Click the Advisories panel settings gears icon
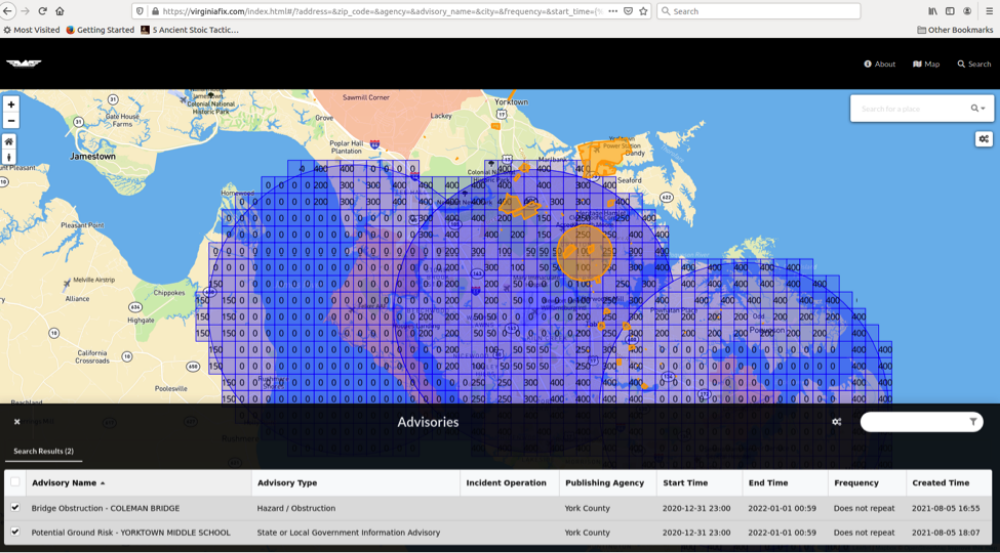The height and width of the screenshot is (553, 1000). click(836, 422)
